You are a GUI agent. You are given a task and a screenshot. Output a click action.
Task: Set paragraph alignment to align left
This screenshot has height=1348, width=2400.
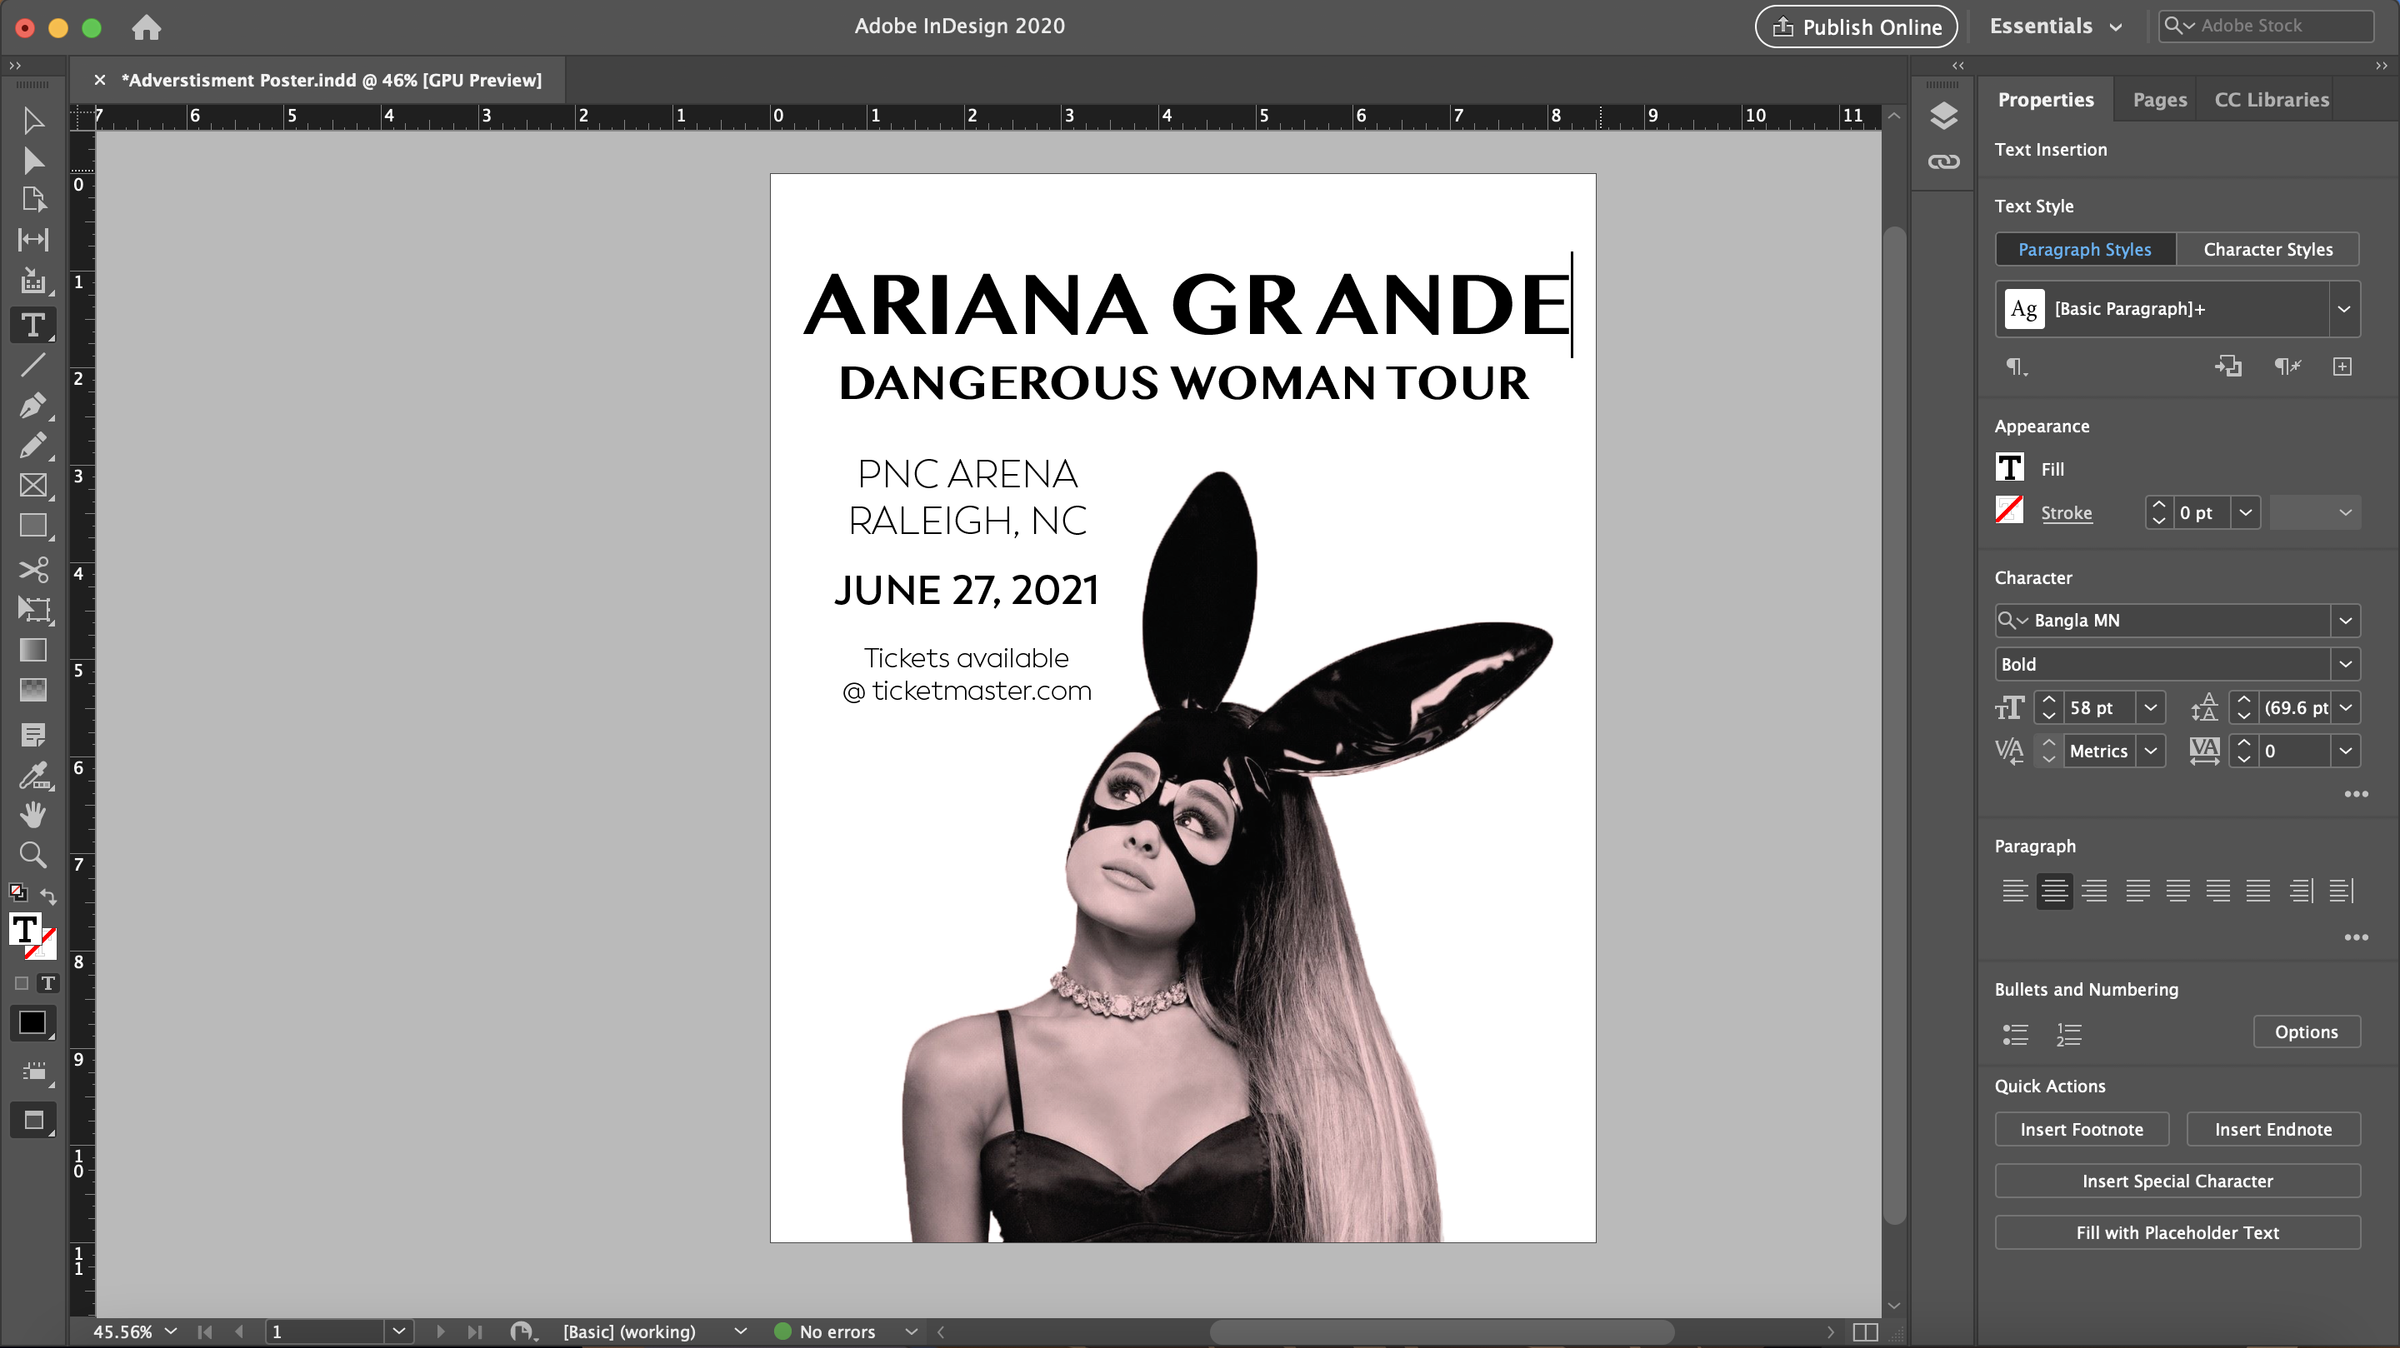(x=2014, y=890)
